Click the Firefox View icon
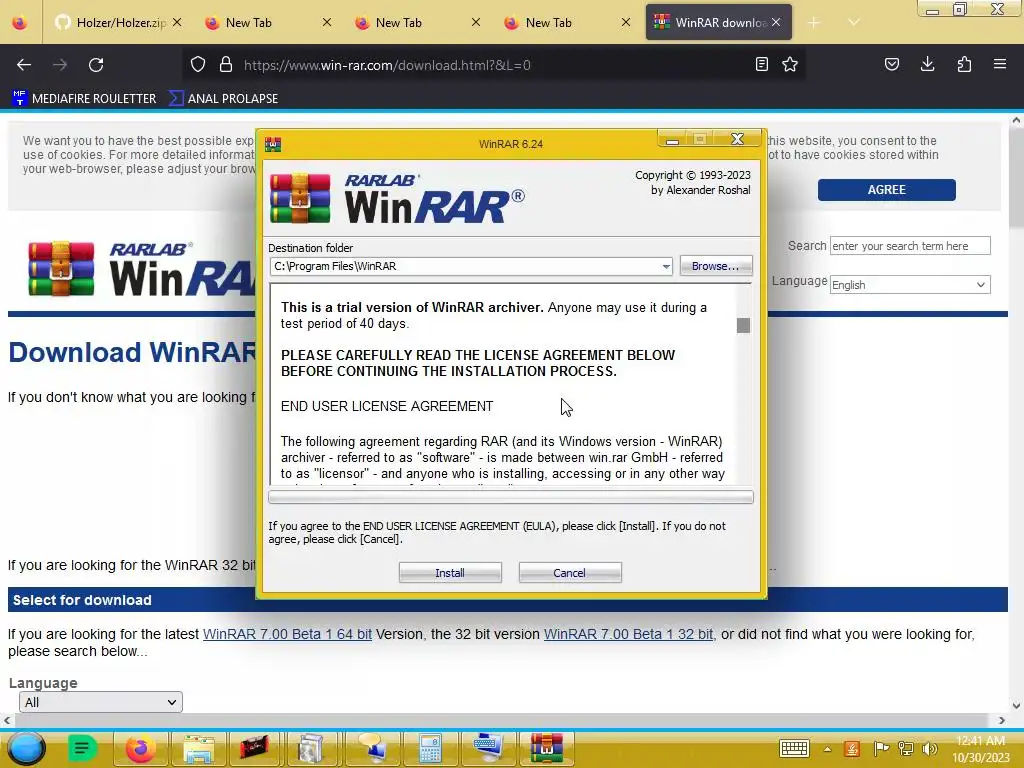This screenshot has height=768, width=1024. coord(20,23)
